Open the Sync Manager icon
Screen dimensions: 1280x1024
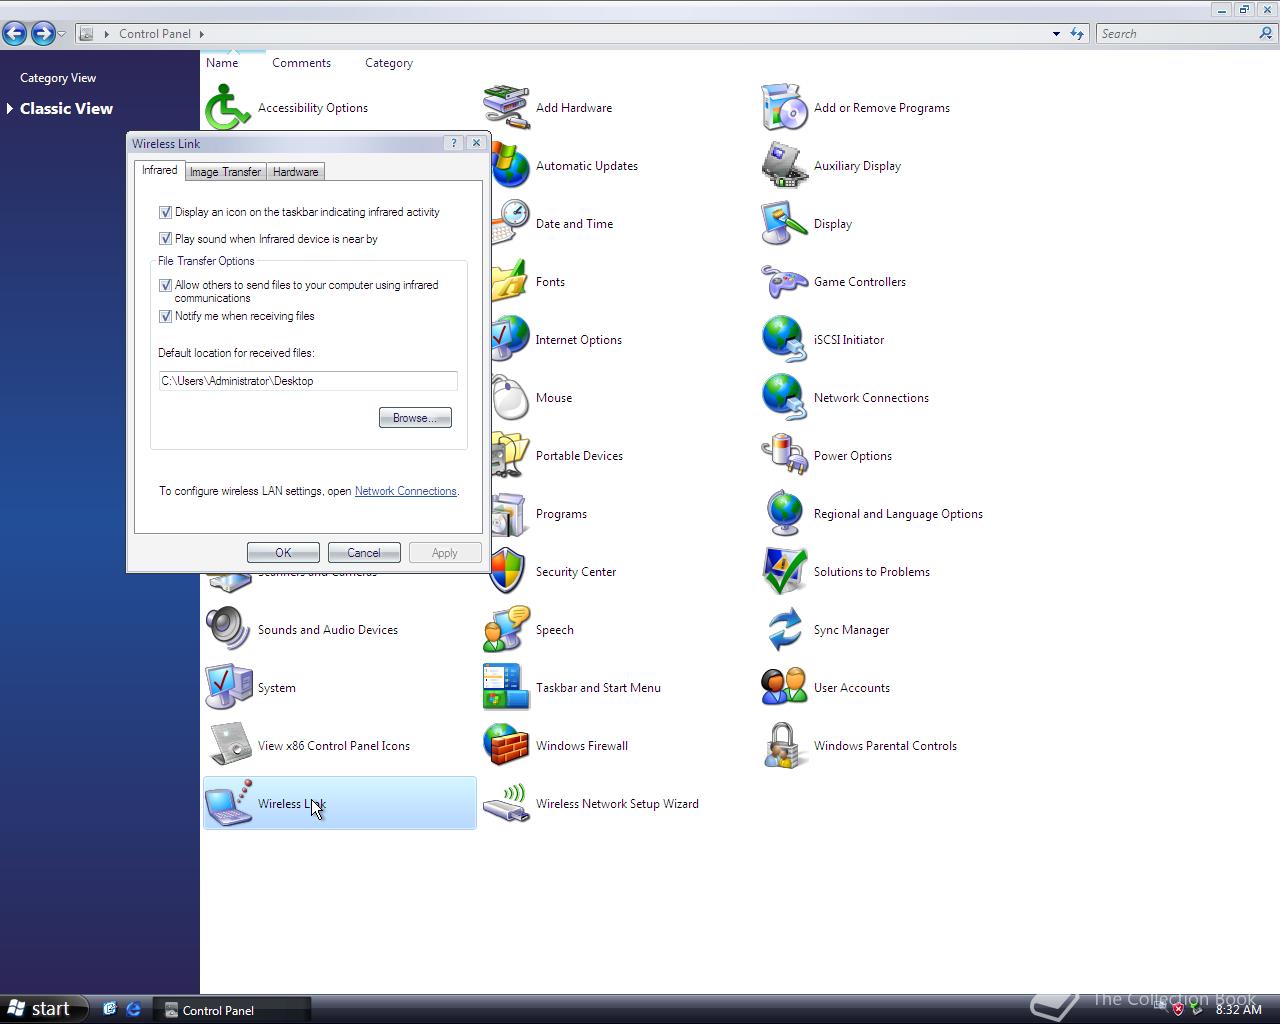pos(784,629)
